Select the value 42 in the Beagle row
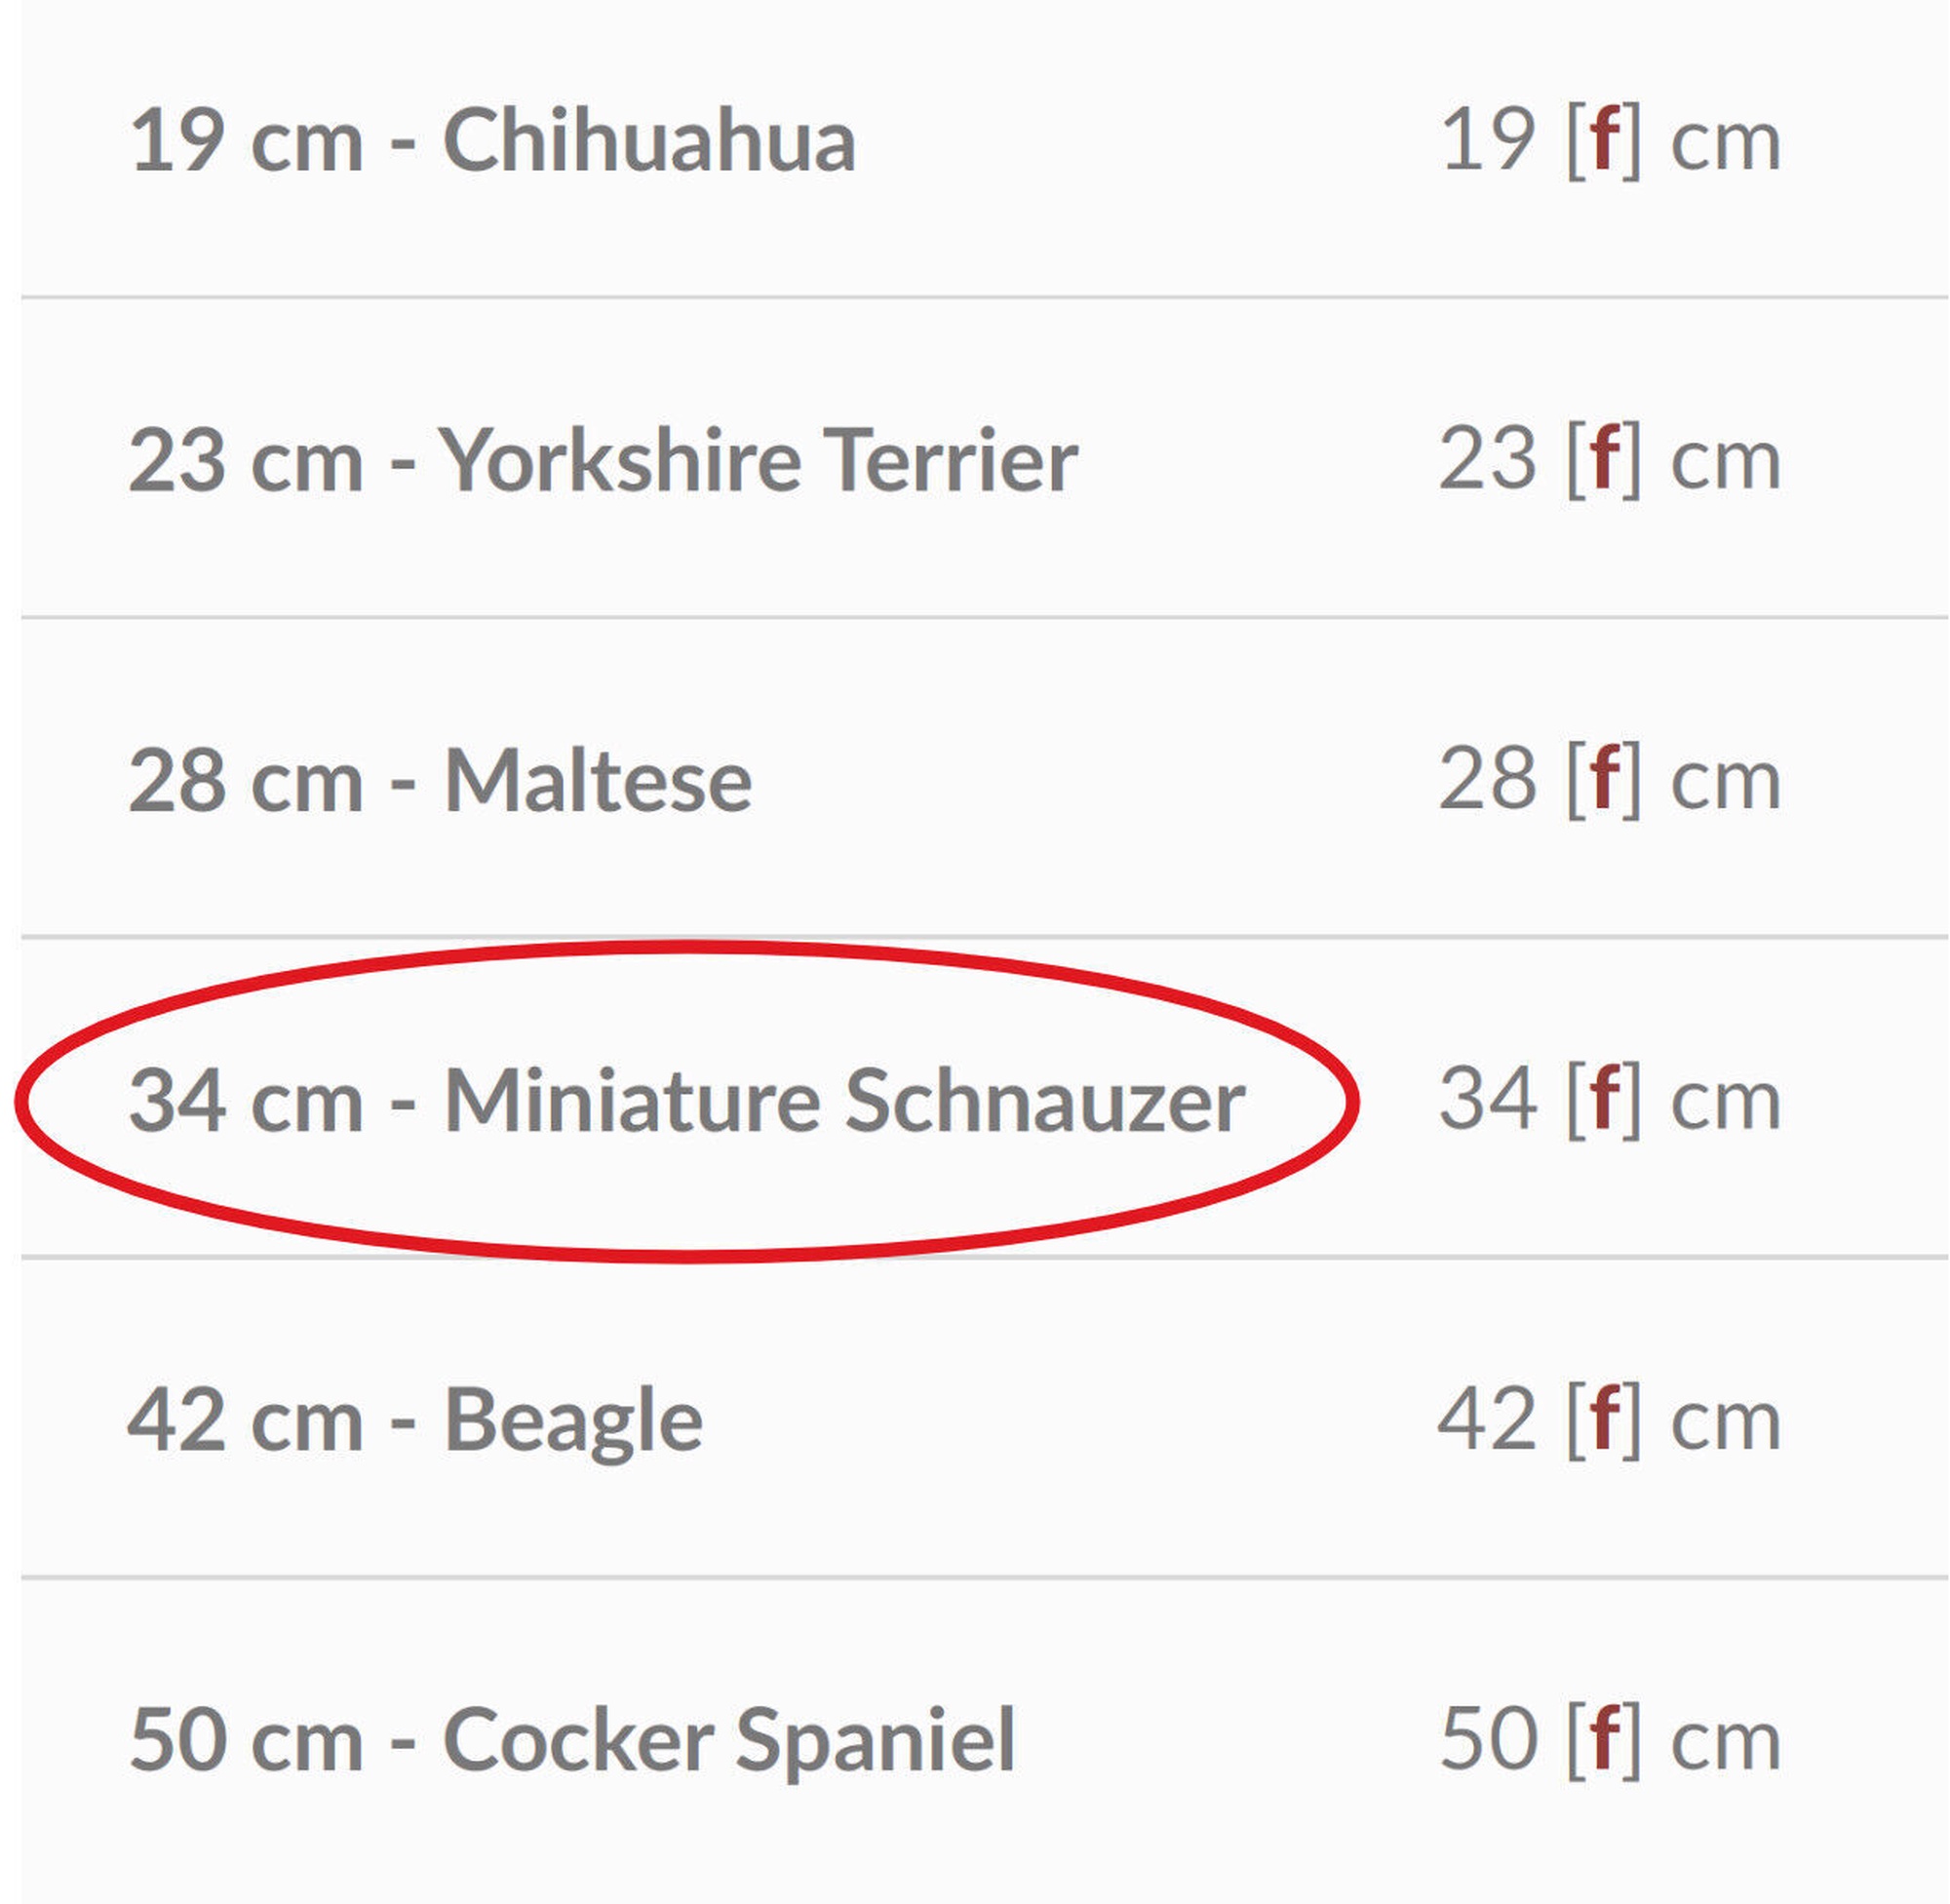 1488,1419
